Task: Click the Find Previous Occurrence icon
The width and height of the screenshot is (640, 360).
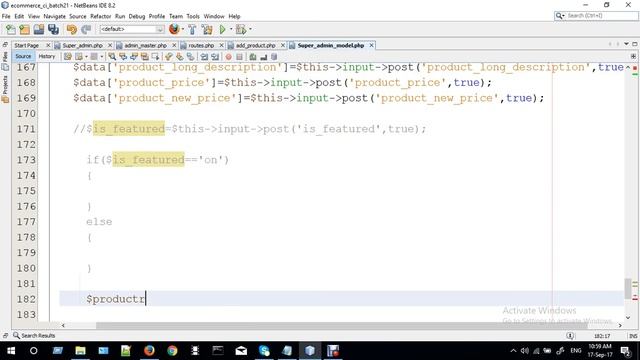Action: pyautogui.click(x=123, y=57)
